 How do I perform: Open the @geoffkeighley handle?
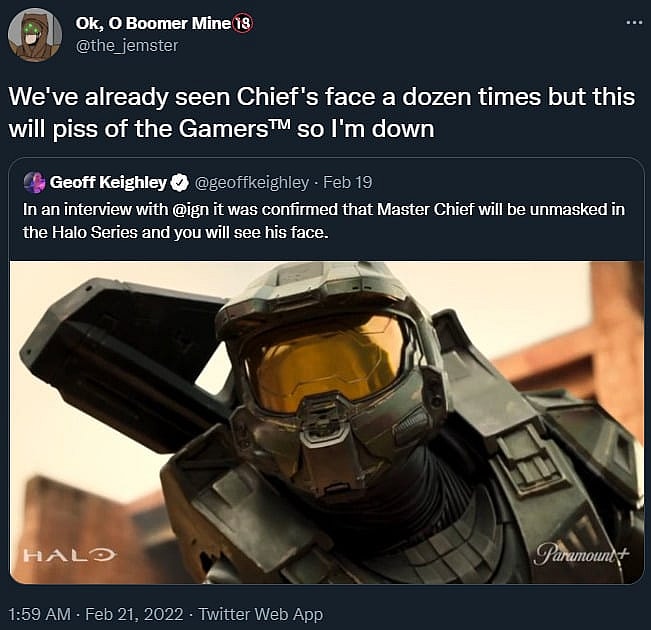pos(251,183)
